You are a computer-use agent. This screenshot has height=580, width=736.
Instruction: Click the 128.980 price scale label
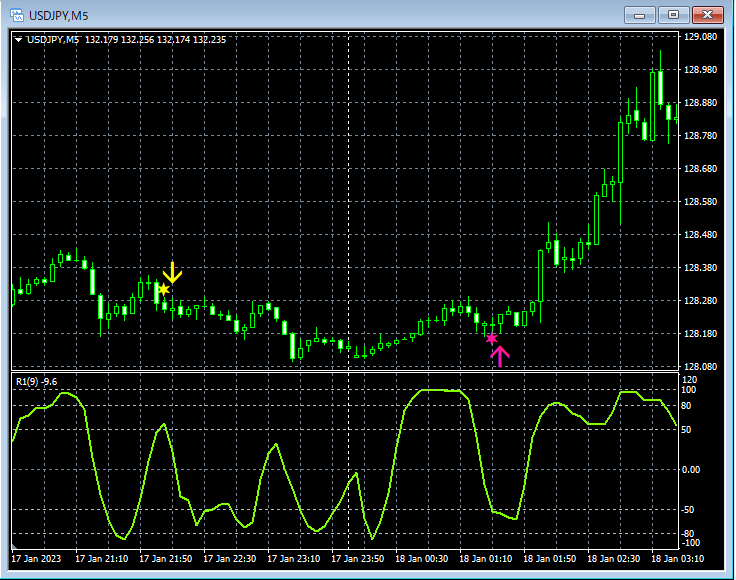(x=700, y=69)
